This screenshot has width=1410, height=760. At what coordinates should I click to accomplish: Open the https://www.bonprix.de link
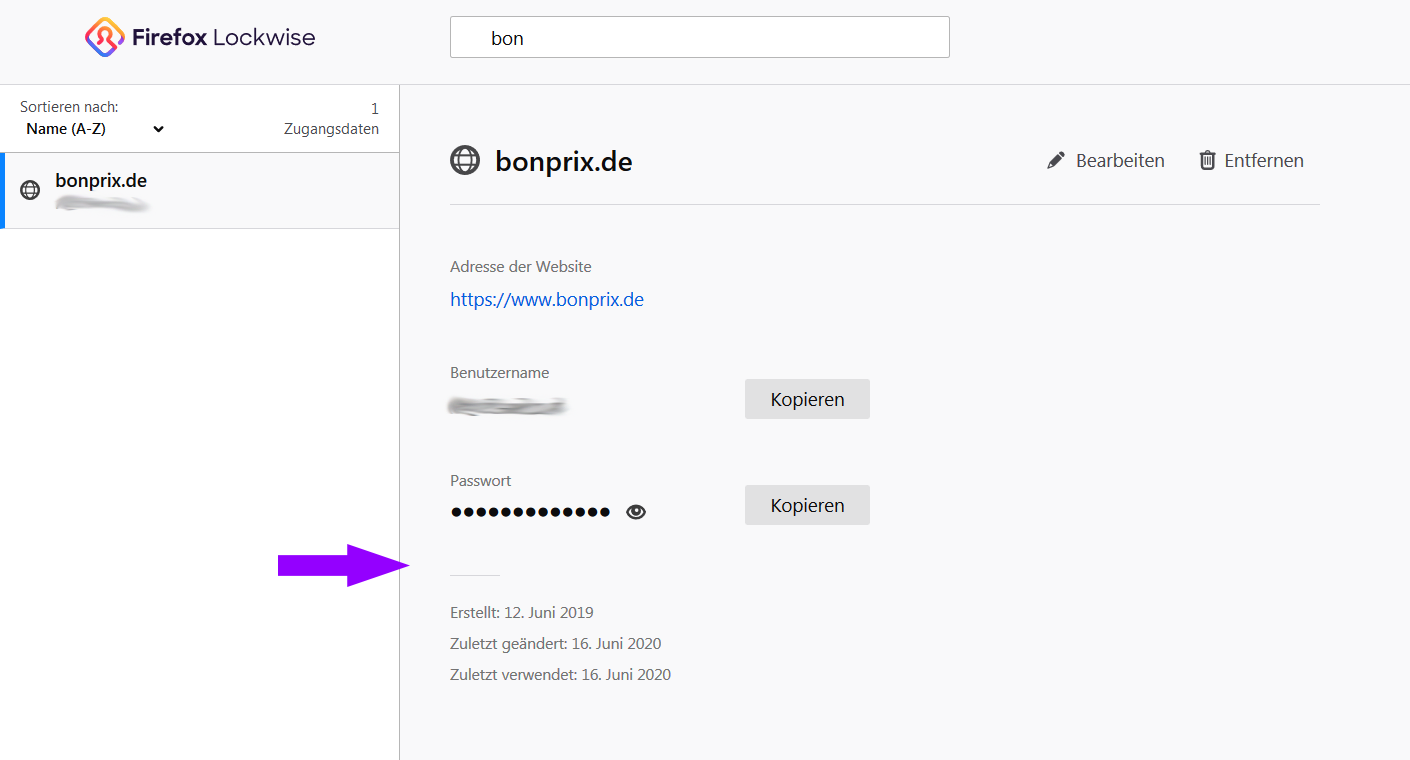pyautogui.click(x=547, y=299)
